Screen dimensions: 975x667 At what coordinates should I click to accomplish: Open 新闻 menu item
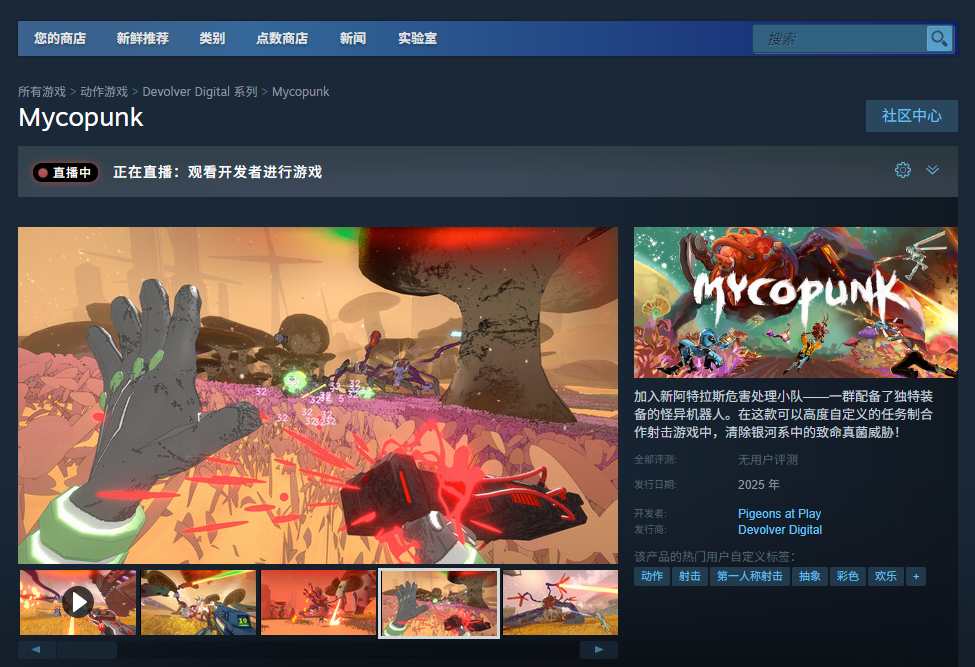click(x=353, y=39)
